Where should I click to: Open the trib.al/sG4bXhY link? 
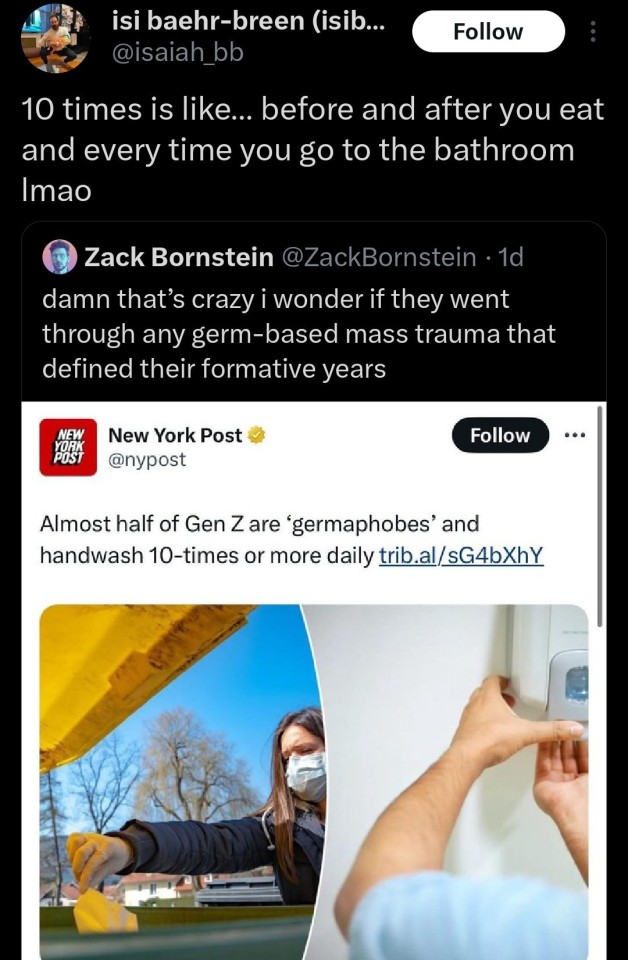click(462, 554)
